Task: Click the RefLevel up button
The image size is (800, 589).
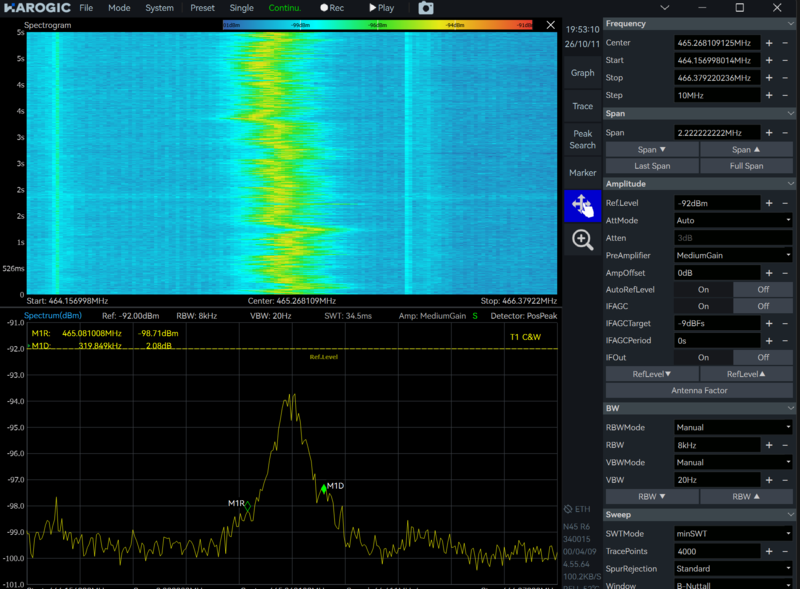Action: click(x=746, y=375)
